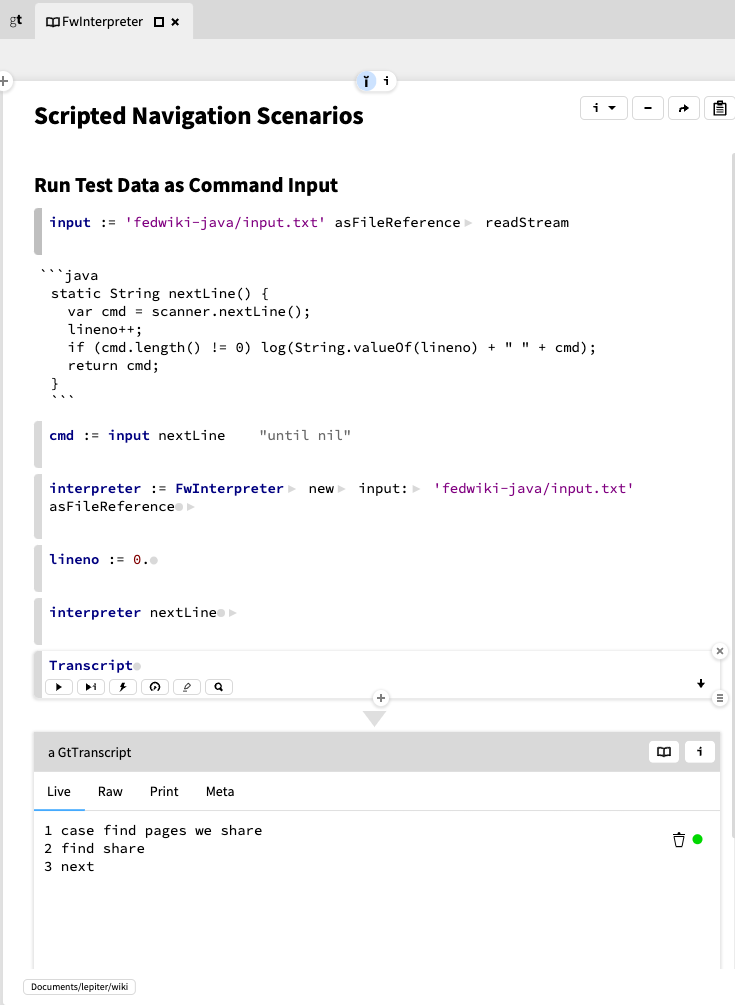Open the snippet menu hamburger icon

(x=720, y=698)
